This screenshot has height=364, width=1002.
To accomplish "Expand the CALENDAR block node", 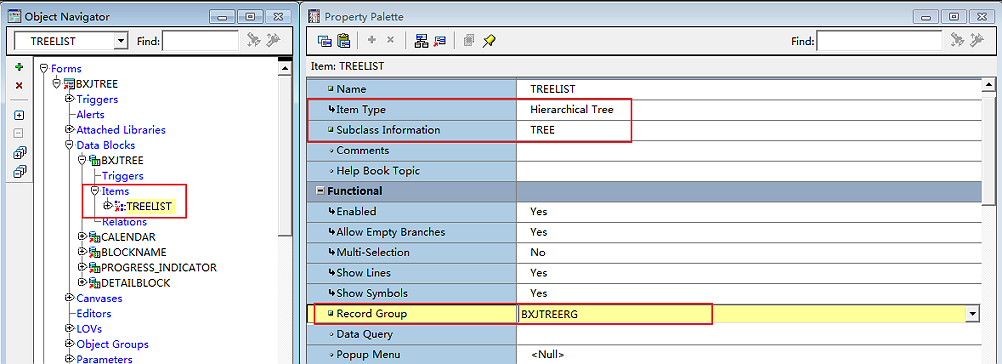I will point(82,237).
